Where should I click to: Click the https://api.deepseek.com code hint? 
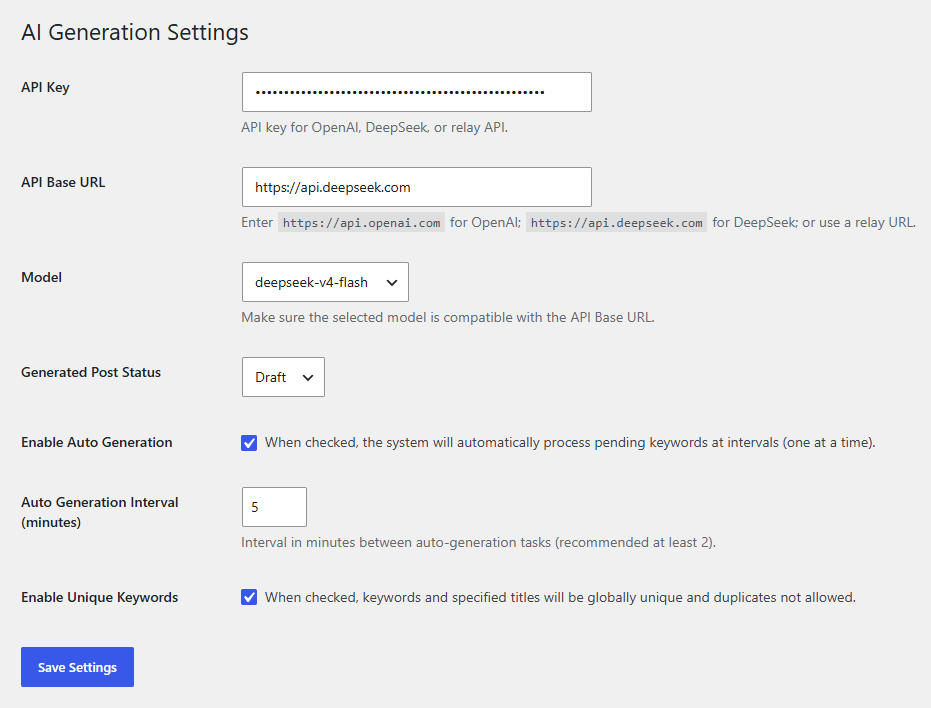click(x=616, y=223)
